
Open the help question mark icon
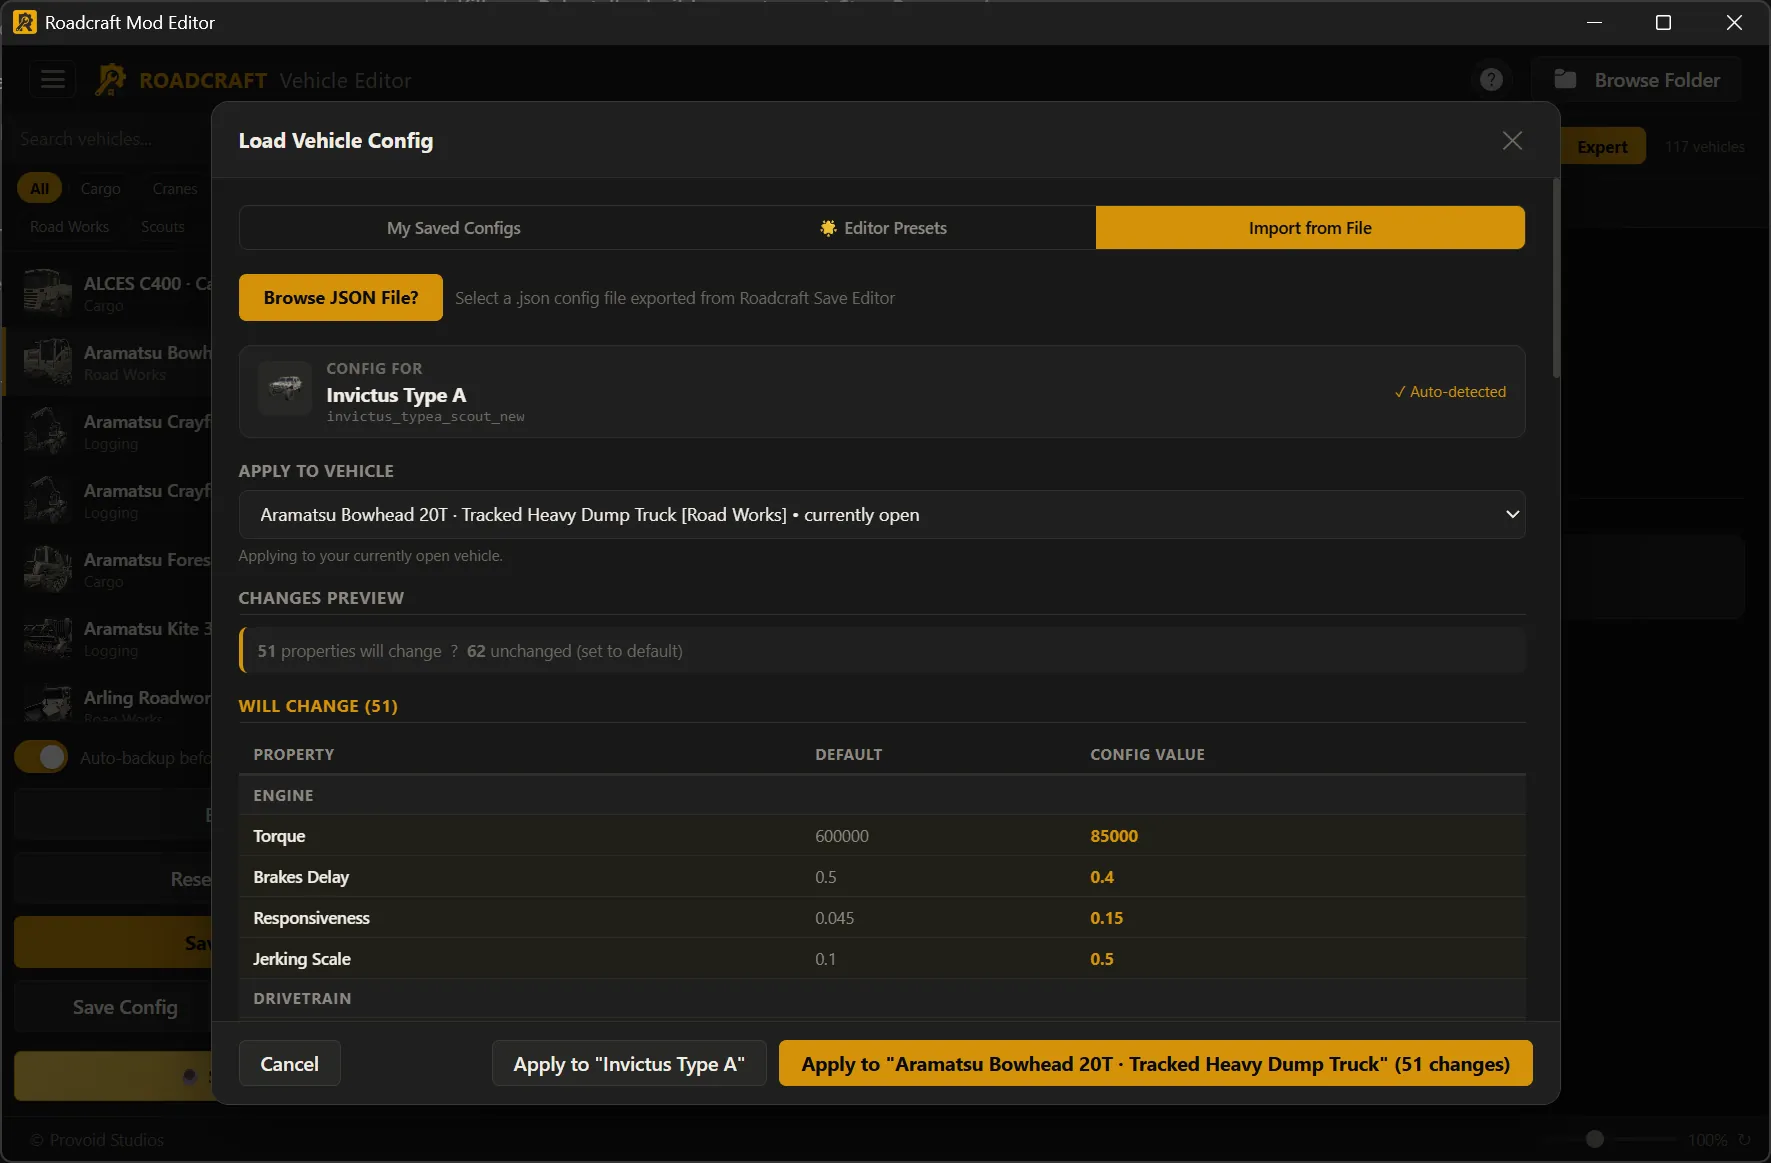click(1491, 79)
